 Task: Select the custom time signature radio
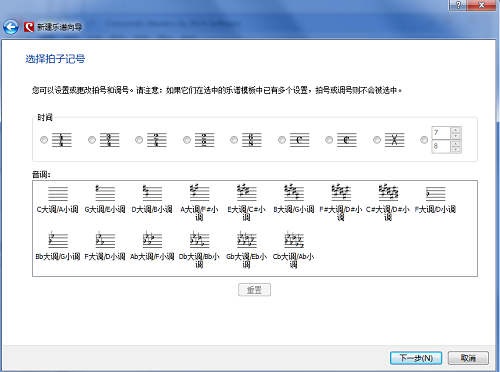click(424, 140)
